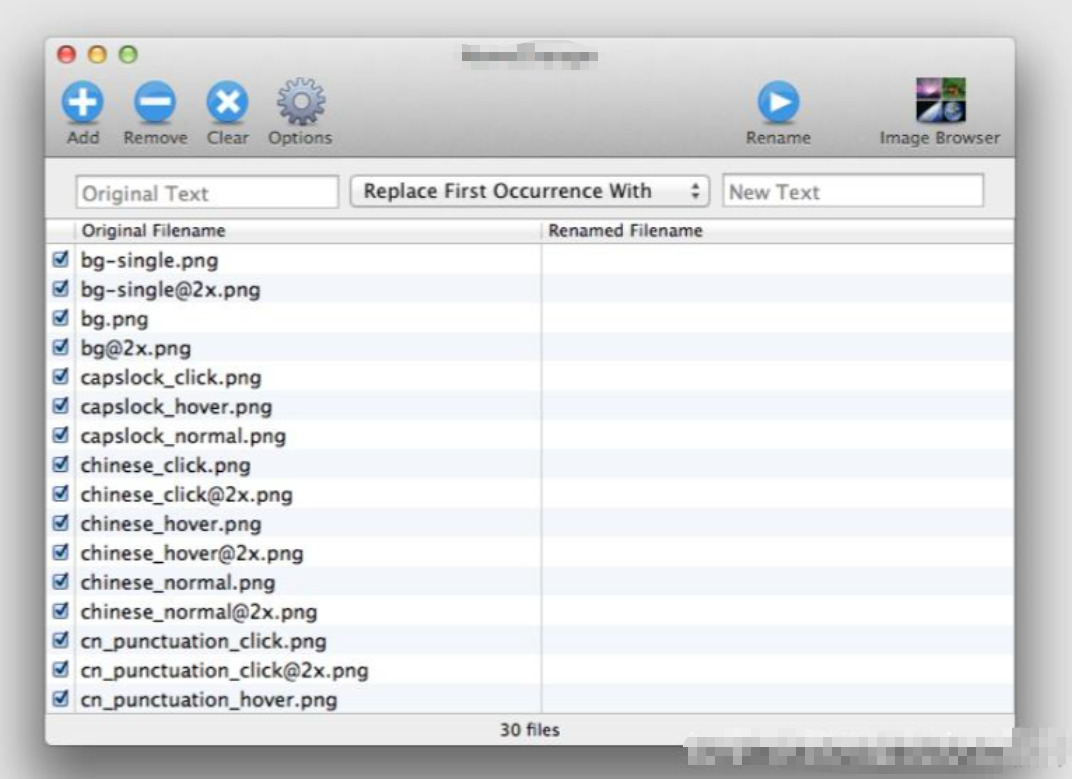Uncheck the bg-single@2x.png checkbox
Image resolution: width=1072 pixels, height=779 pixels.
pos(60,289)
